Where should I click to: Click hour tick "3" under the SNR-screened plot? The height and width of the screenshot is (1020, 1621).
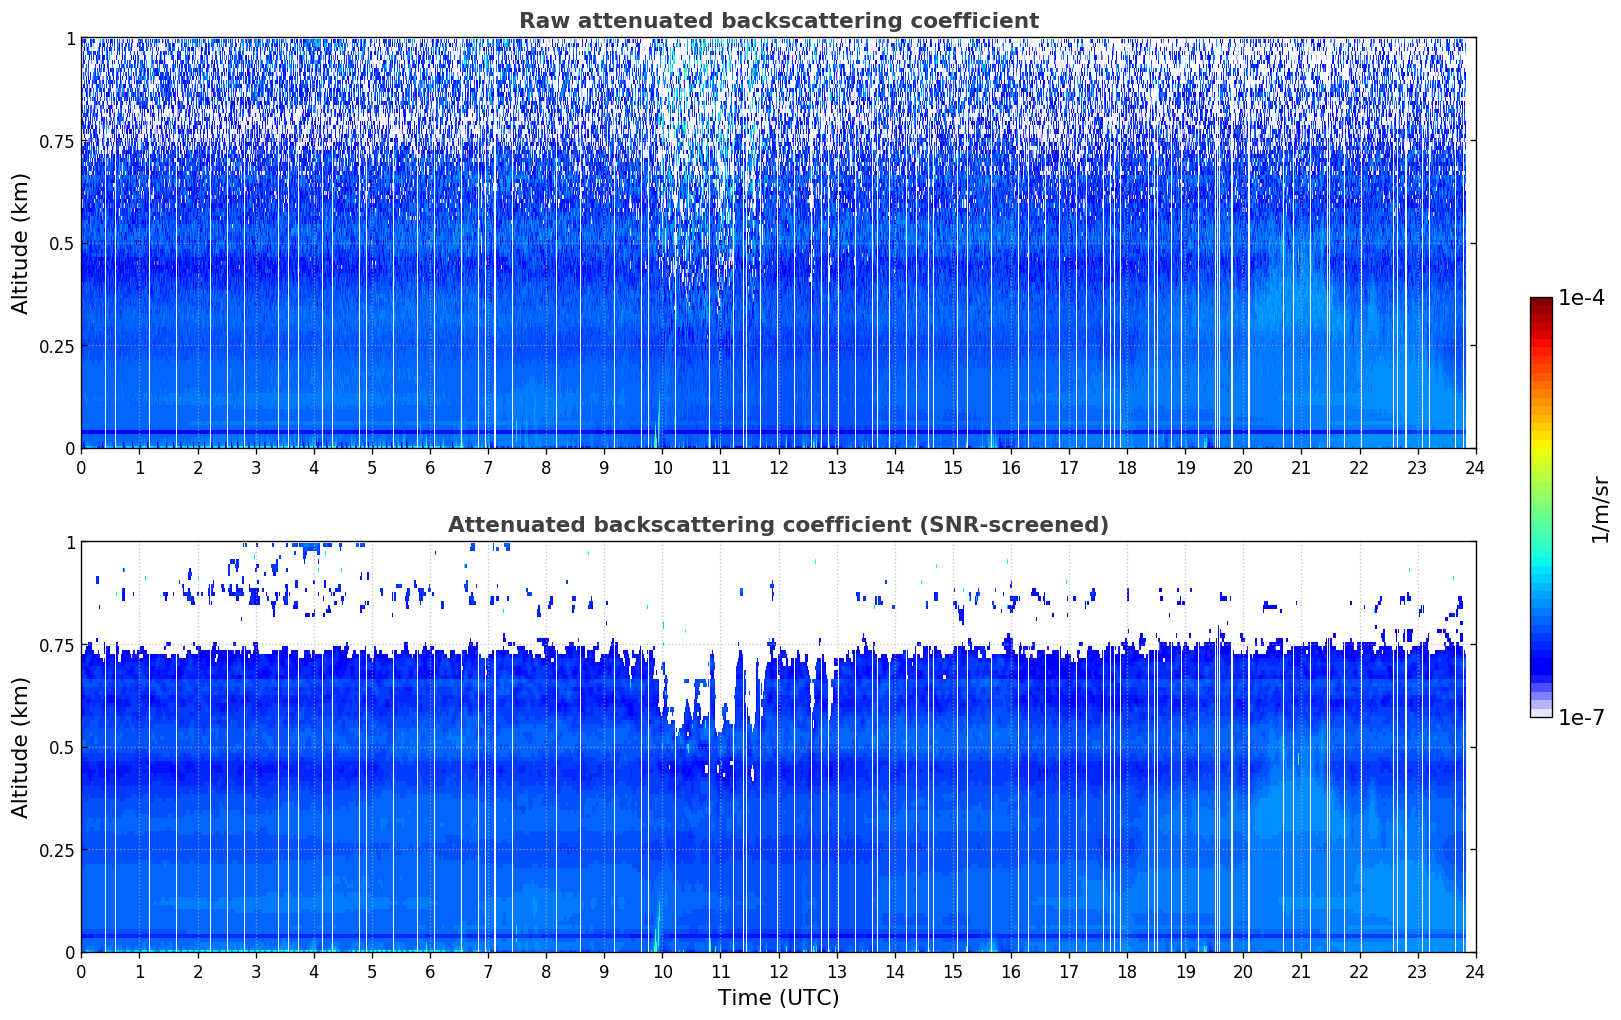256,971
